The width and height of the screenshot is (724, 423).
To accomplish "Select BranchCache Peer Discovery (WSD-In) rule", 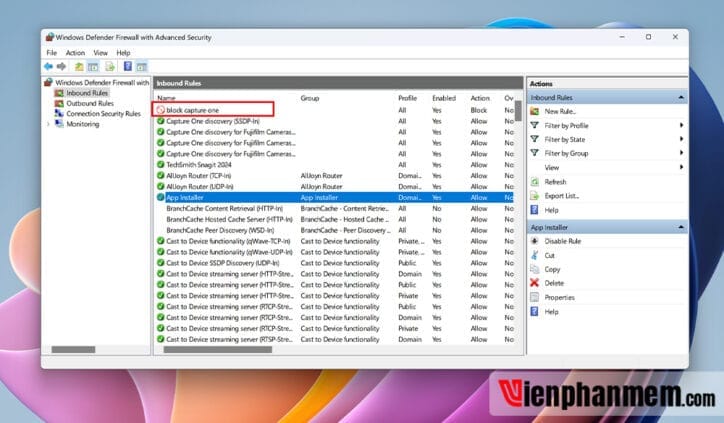I will pyautogui.click(x=335, y=230).
